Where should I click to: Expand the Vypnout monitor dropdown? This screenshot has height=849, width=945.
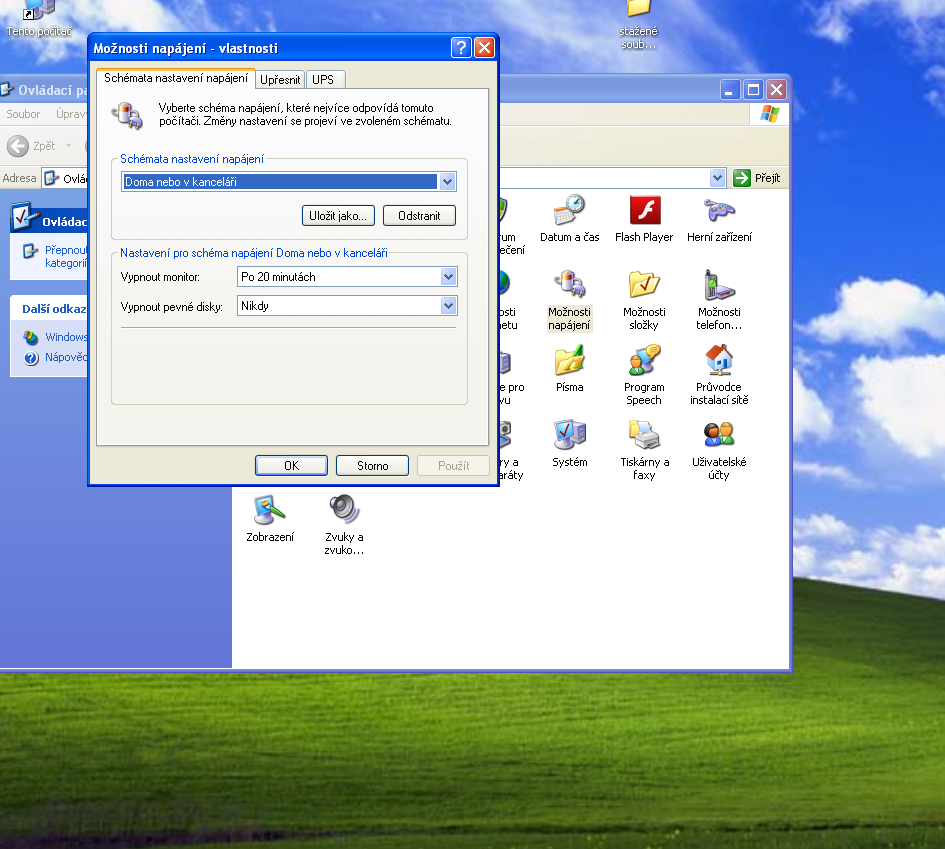[447, 277]
